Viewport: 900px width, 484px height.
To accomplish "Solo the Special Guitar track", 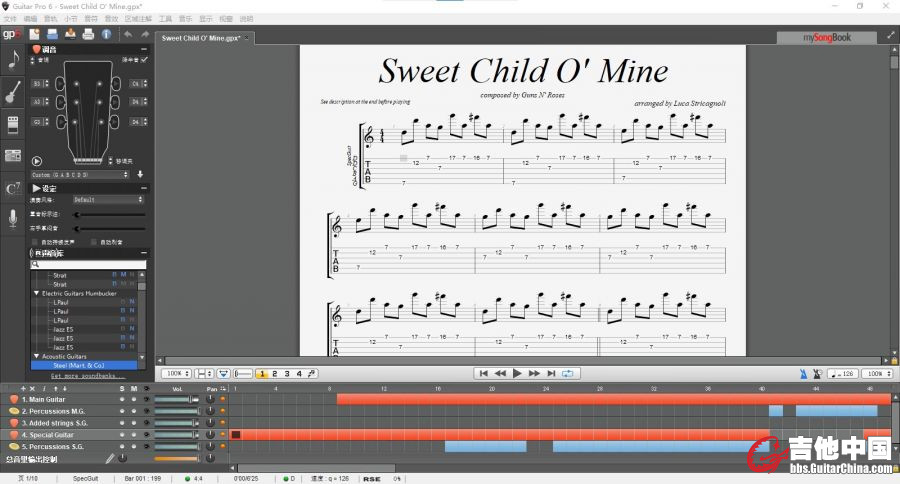I will coord(123,435).
